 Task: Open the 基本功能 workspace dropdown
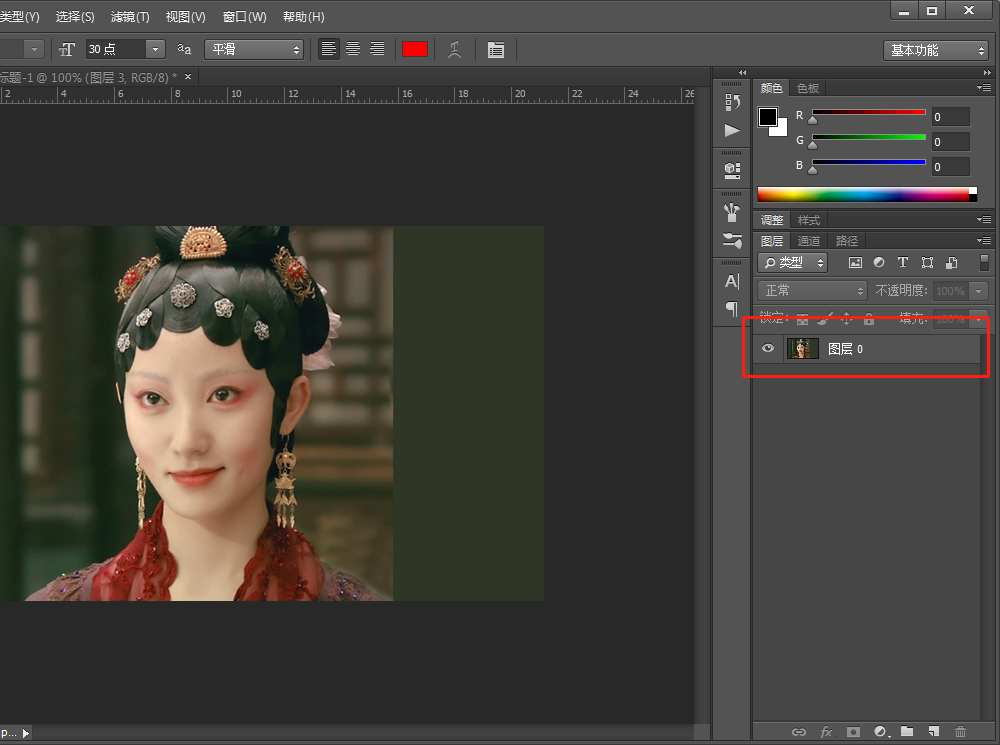[936, 50]
